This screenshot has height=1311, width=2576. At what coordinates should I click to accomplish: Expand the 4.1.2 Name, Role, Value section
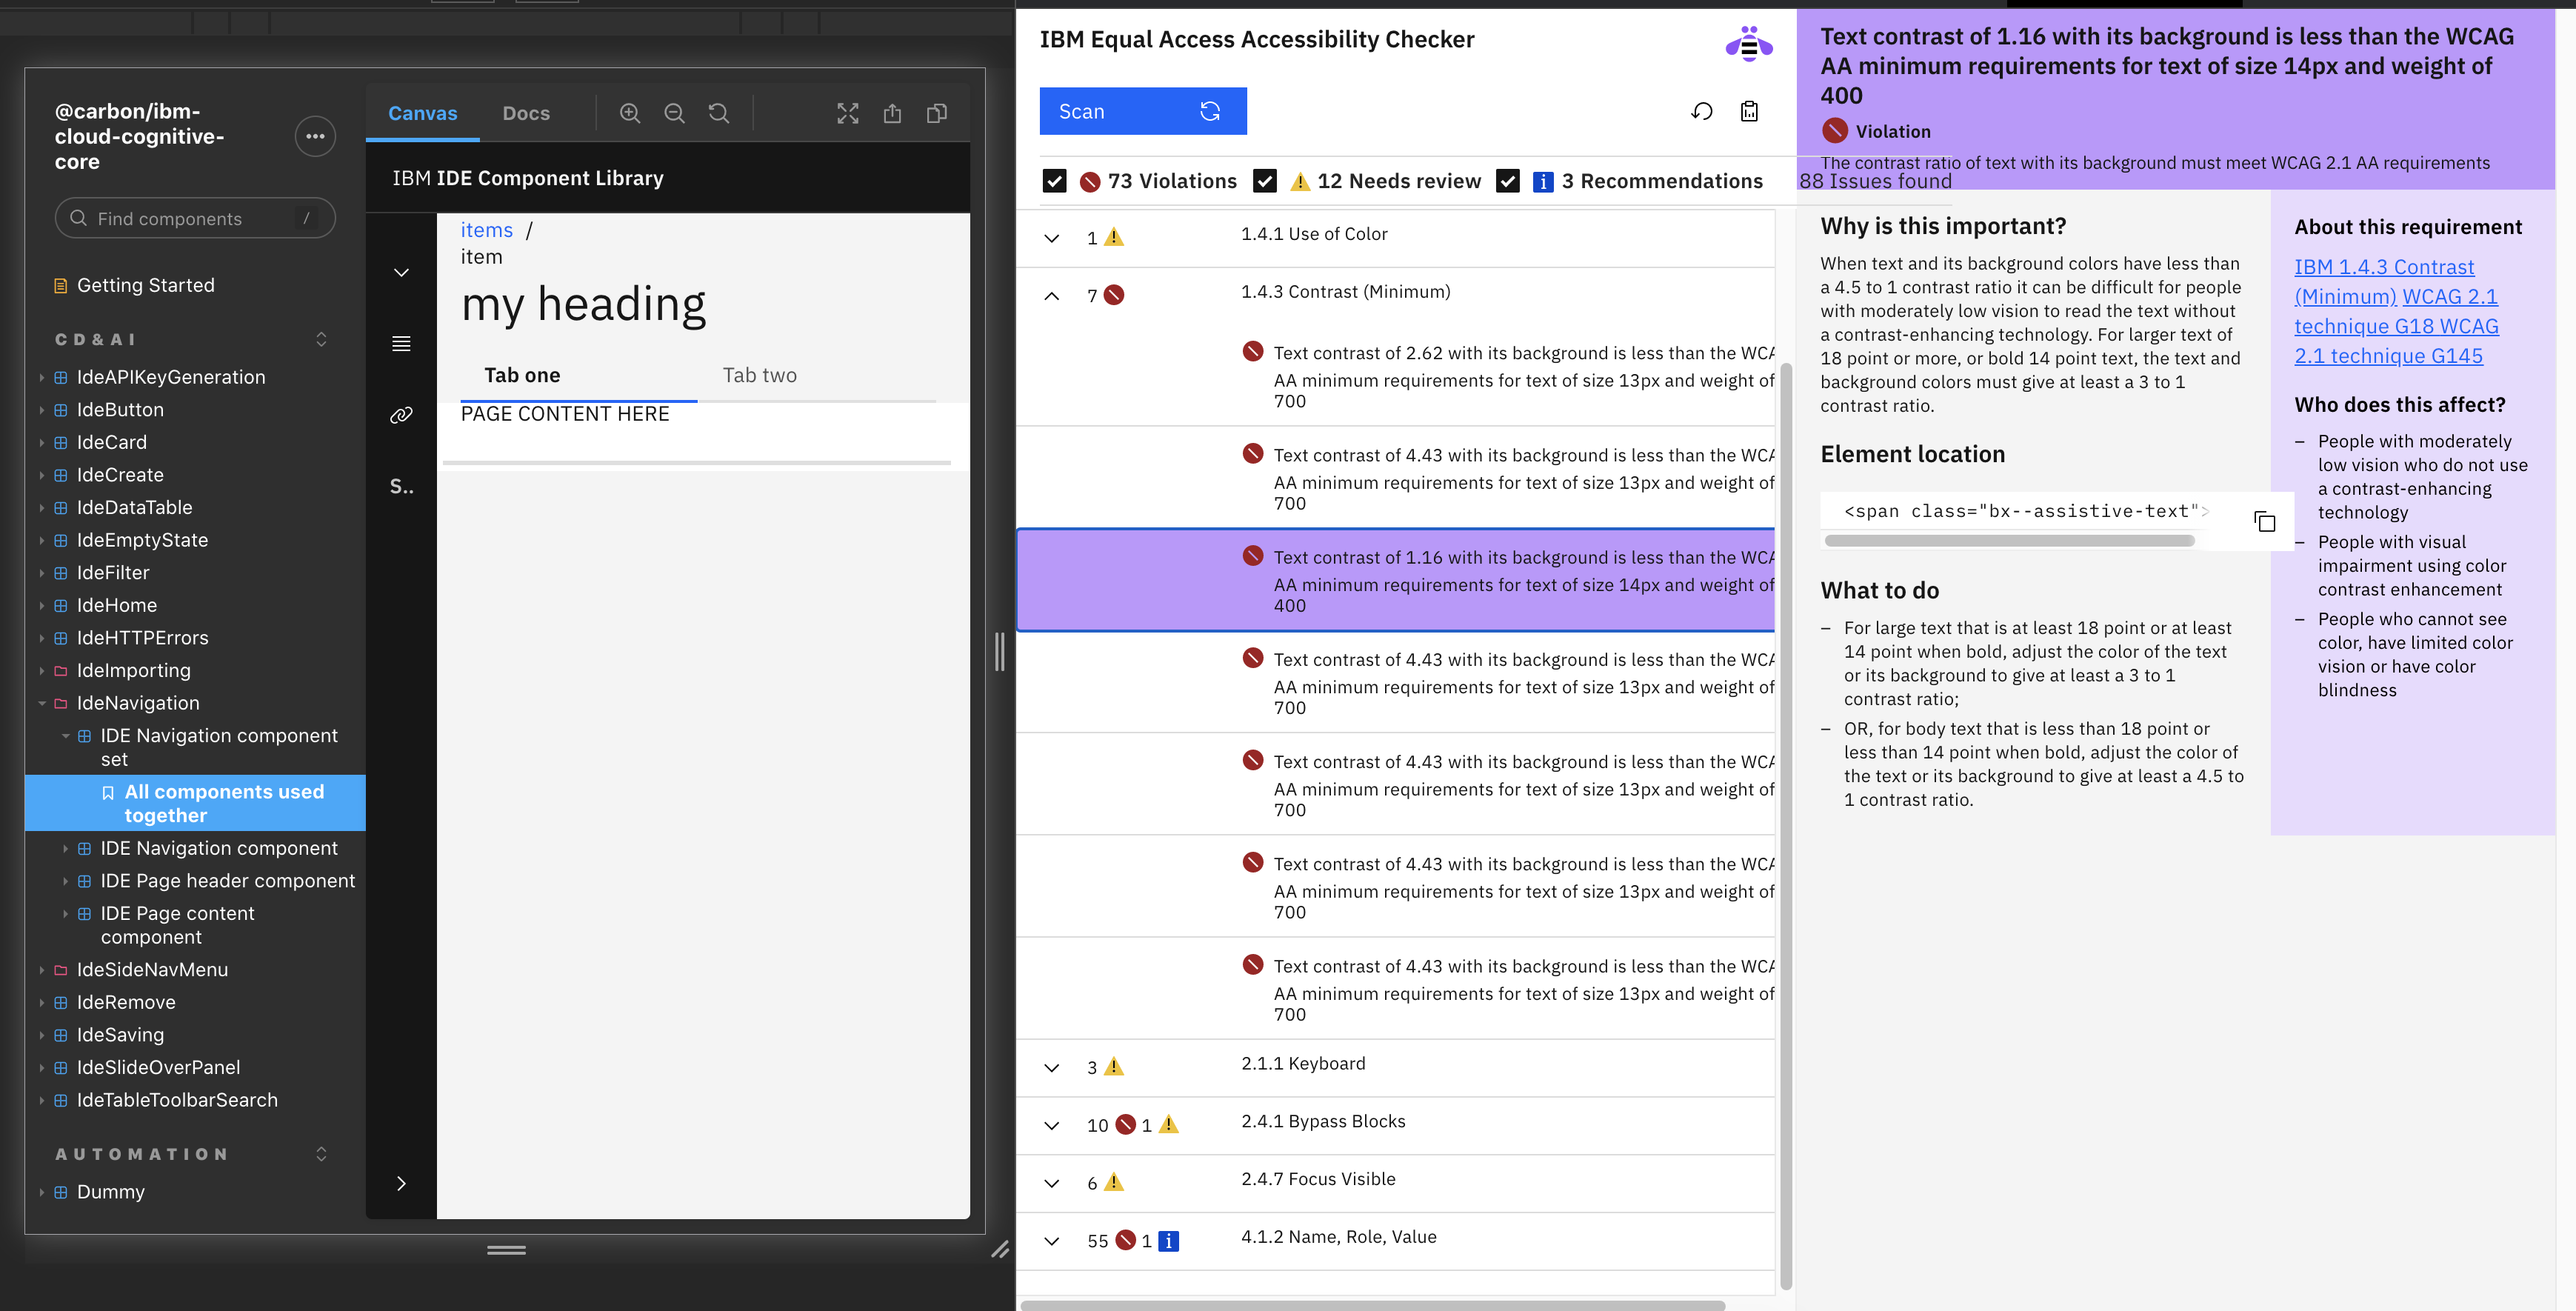pos(1051,1241)
